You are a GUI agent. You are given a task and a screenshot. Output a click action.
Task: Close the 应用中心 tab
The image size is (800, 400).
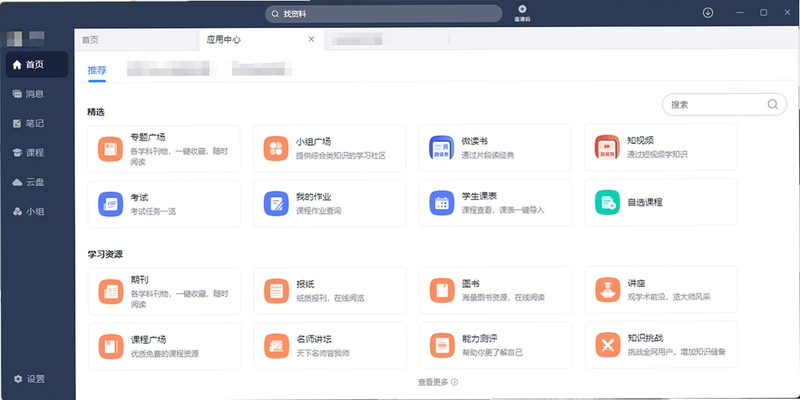(311, 39)
